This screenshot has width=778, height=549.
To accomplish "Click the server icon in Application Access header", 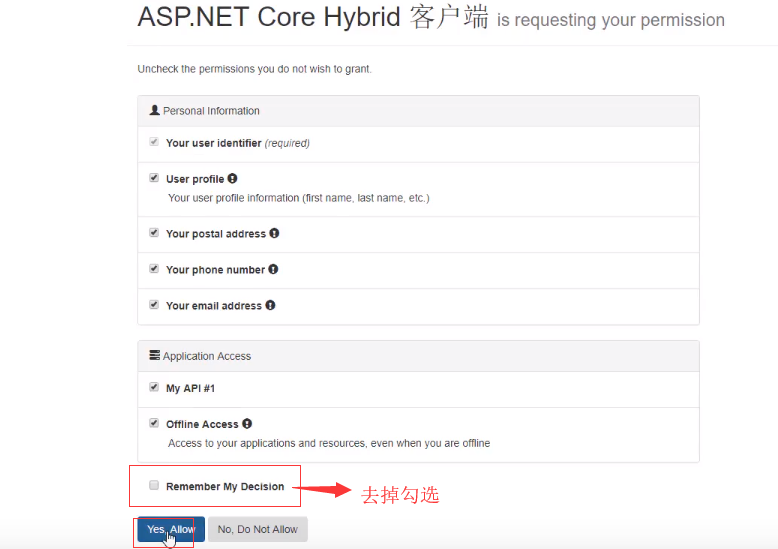I will 155,355.
